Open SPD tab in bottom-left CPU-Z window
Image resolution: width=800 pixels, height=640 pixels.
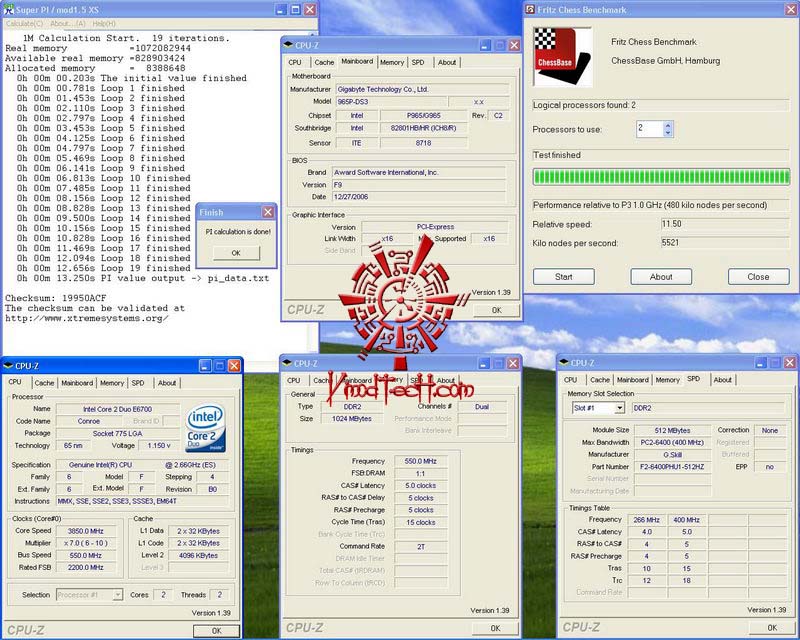click(138, 383)
